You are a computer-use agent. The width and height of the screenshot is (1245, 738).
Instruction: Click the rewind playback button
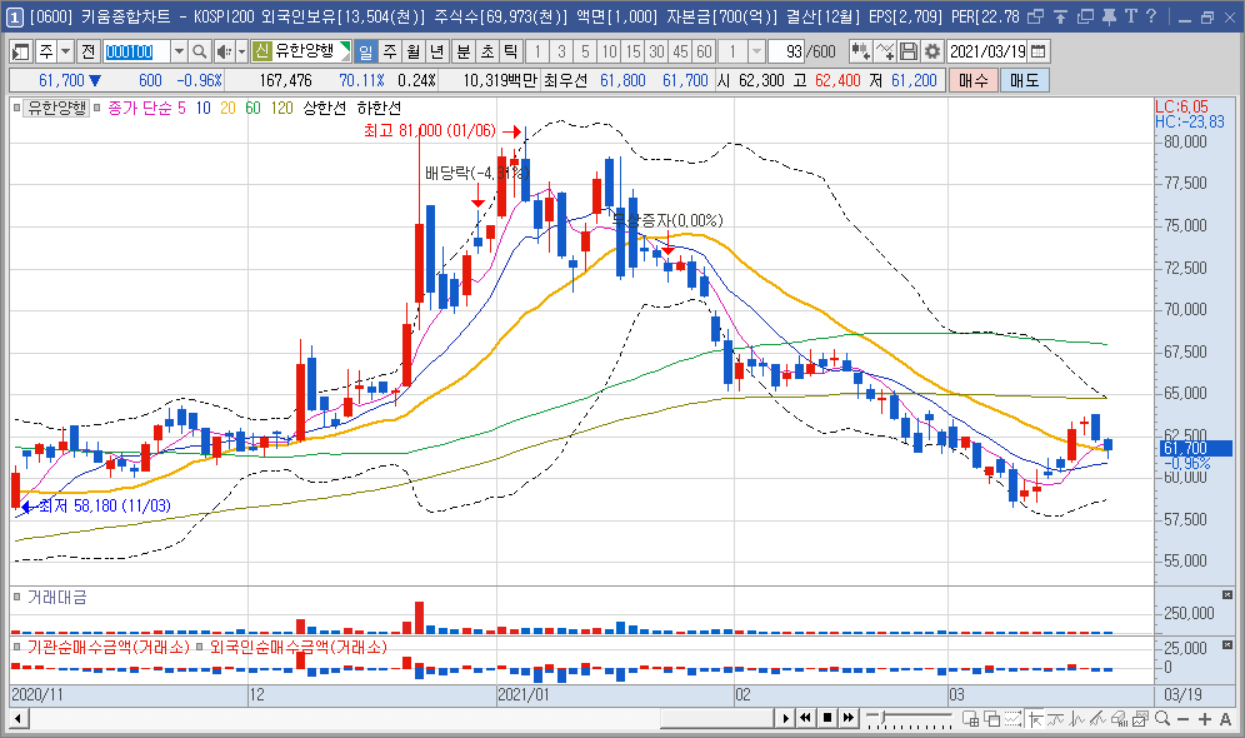(805, 718)
